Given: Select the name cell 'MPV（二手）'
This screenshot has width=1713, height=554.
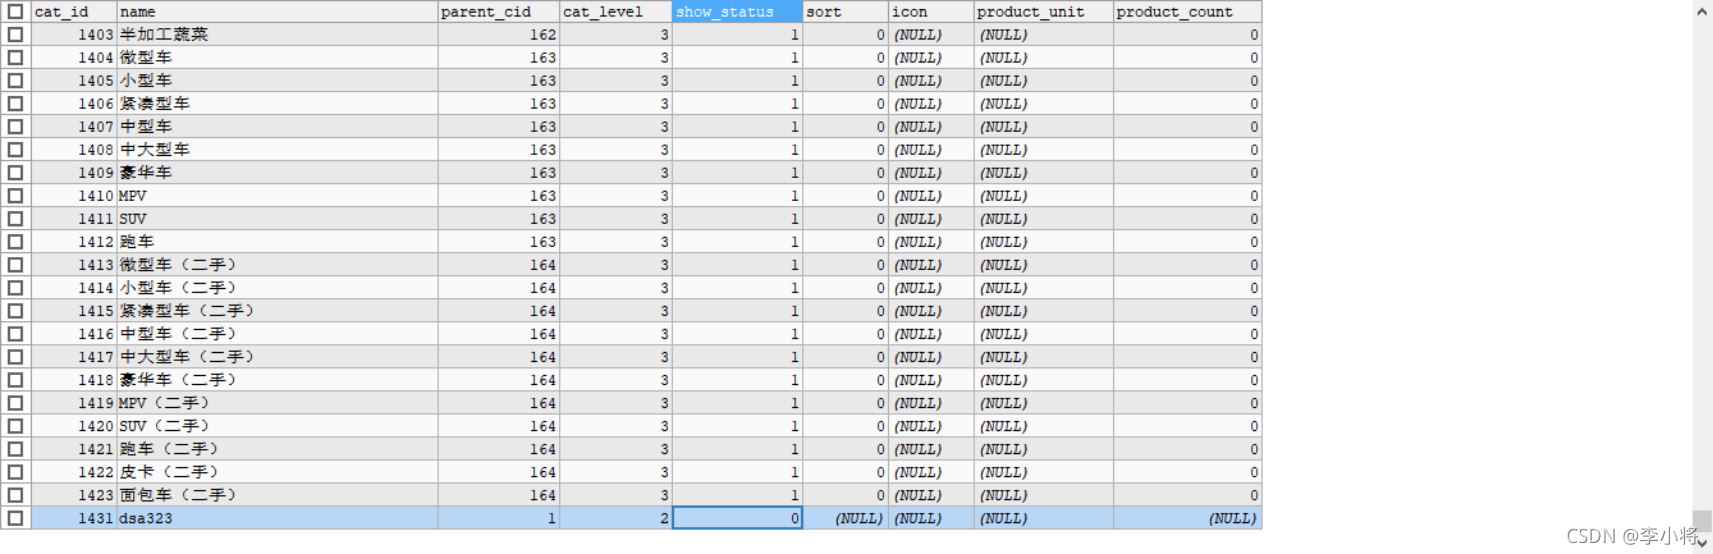Looking at the screenshot, I should coord(277,402).
